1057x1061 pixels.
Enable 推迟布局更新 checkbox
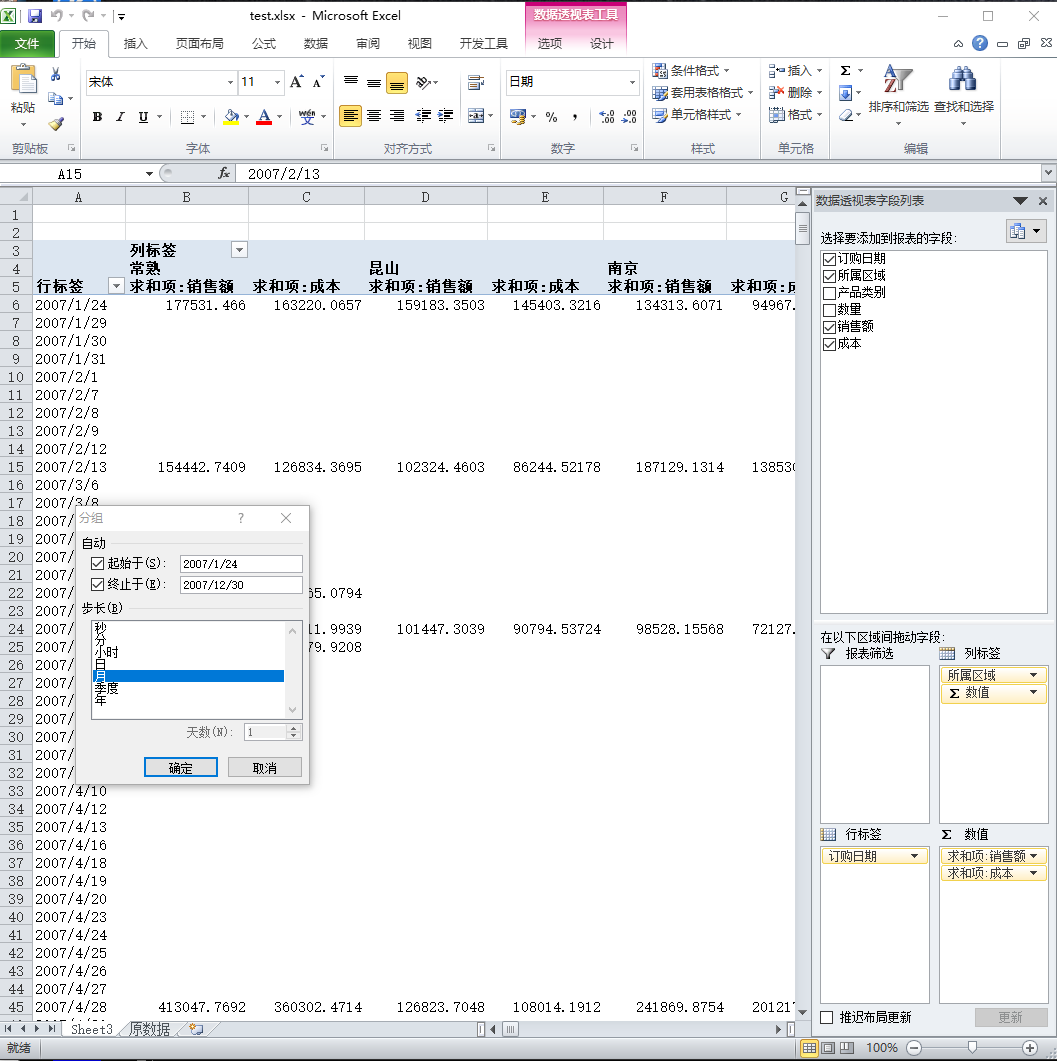[827, 1017]
